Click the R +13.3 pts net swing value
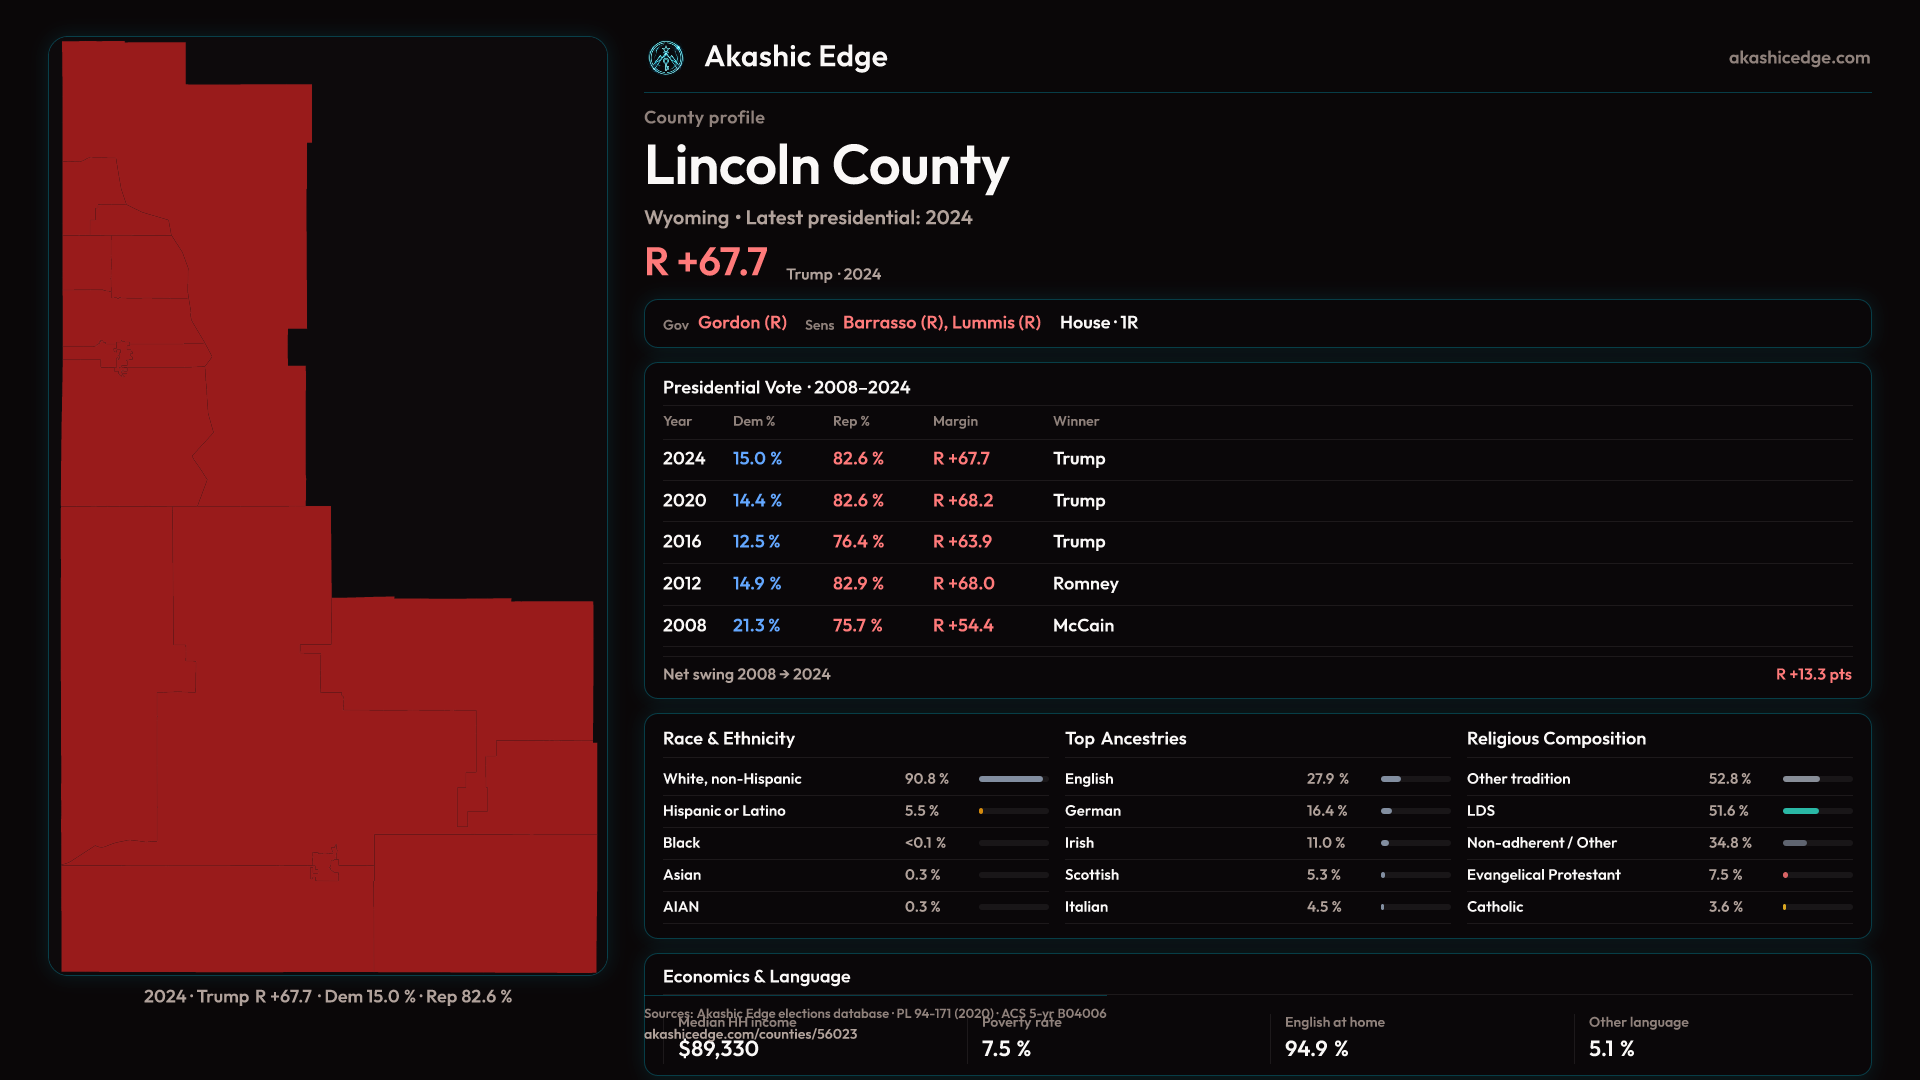1920x1080 pixels. 1812,675
